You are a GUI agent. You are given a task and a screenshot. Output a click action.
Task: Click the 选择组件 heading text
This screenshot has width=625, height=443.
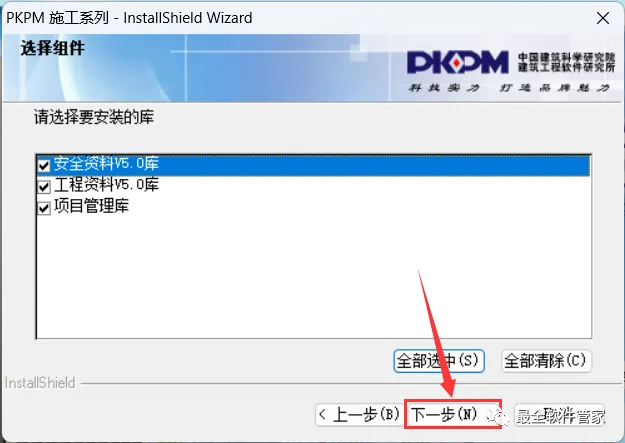(x=53, y=49)
